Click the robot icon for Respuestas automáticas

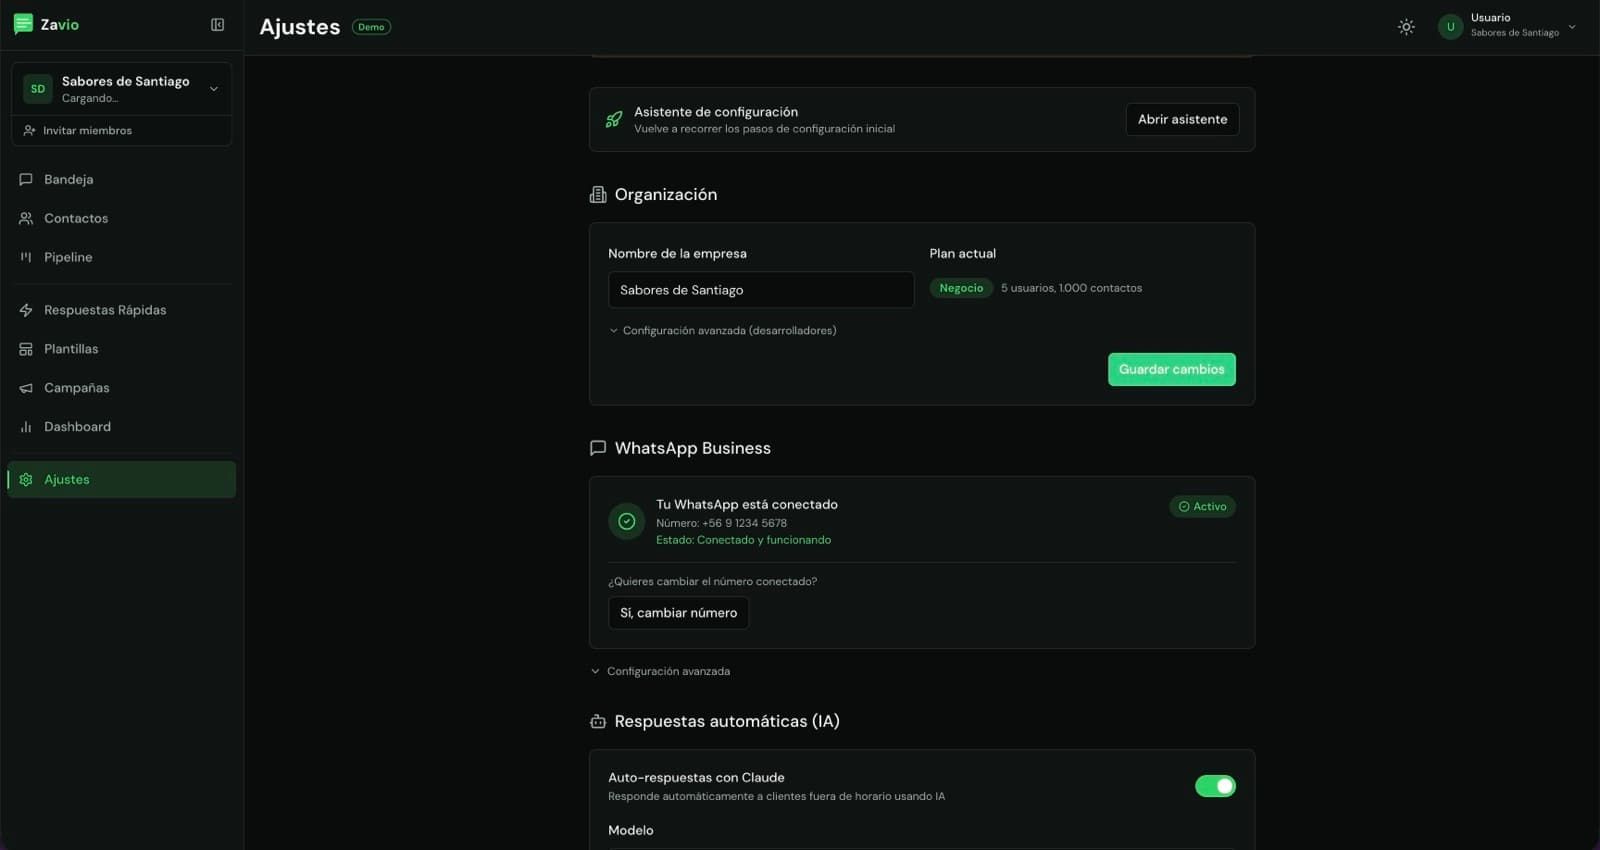coord(598,721)
